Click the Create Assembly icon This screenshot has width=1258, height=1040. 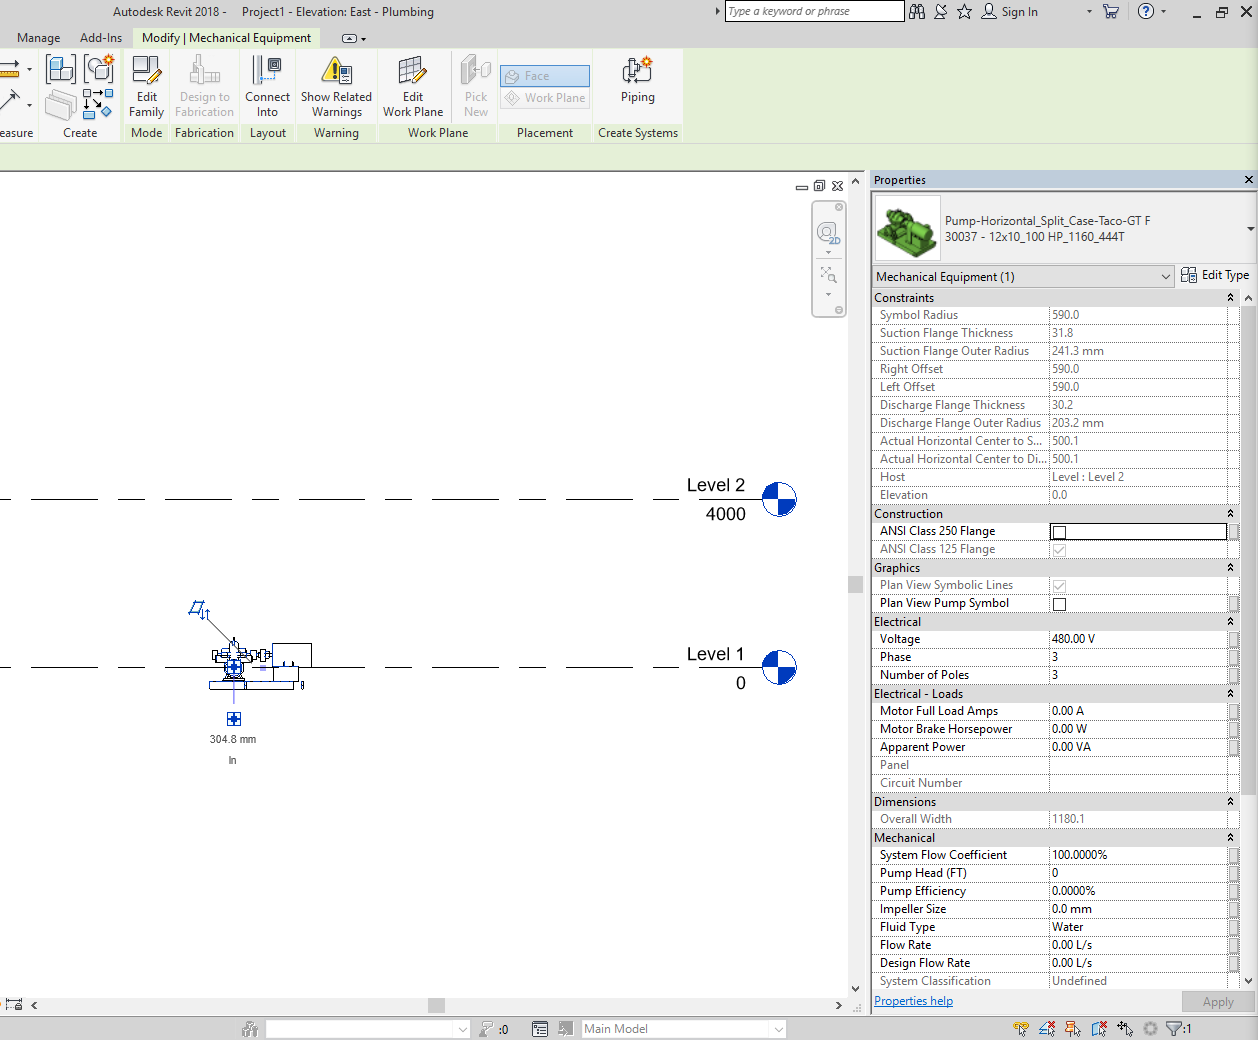(61, 69)
